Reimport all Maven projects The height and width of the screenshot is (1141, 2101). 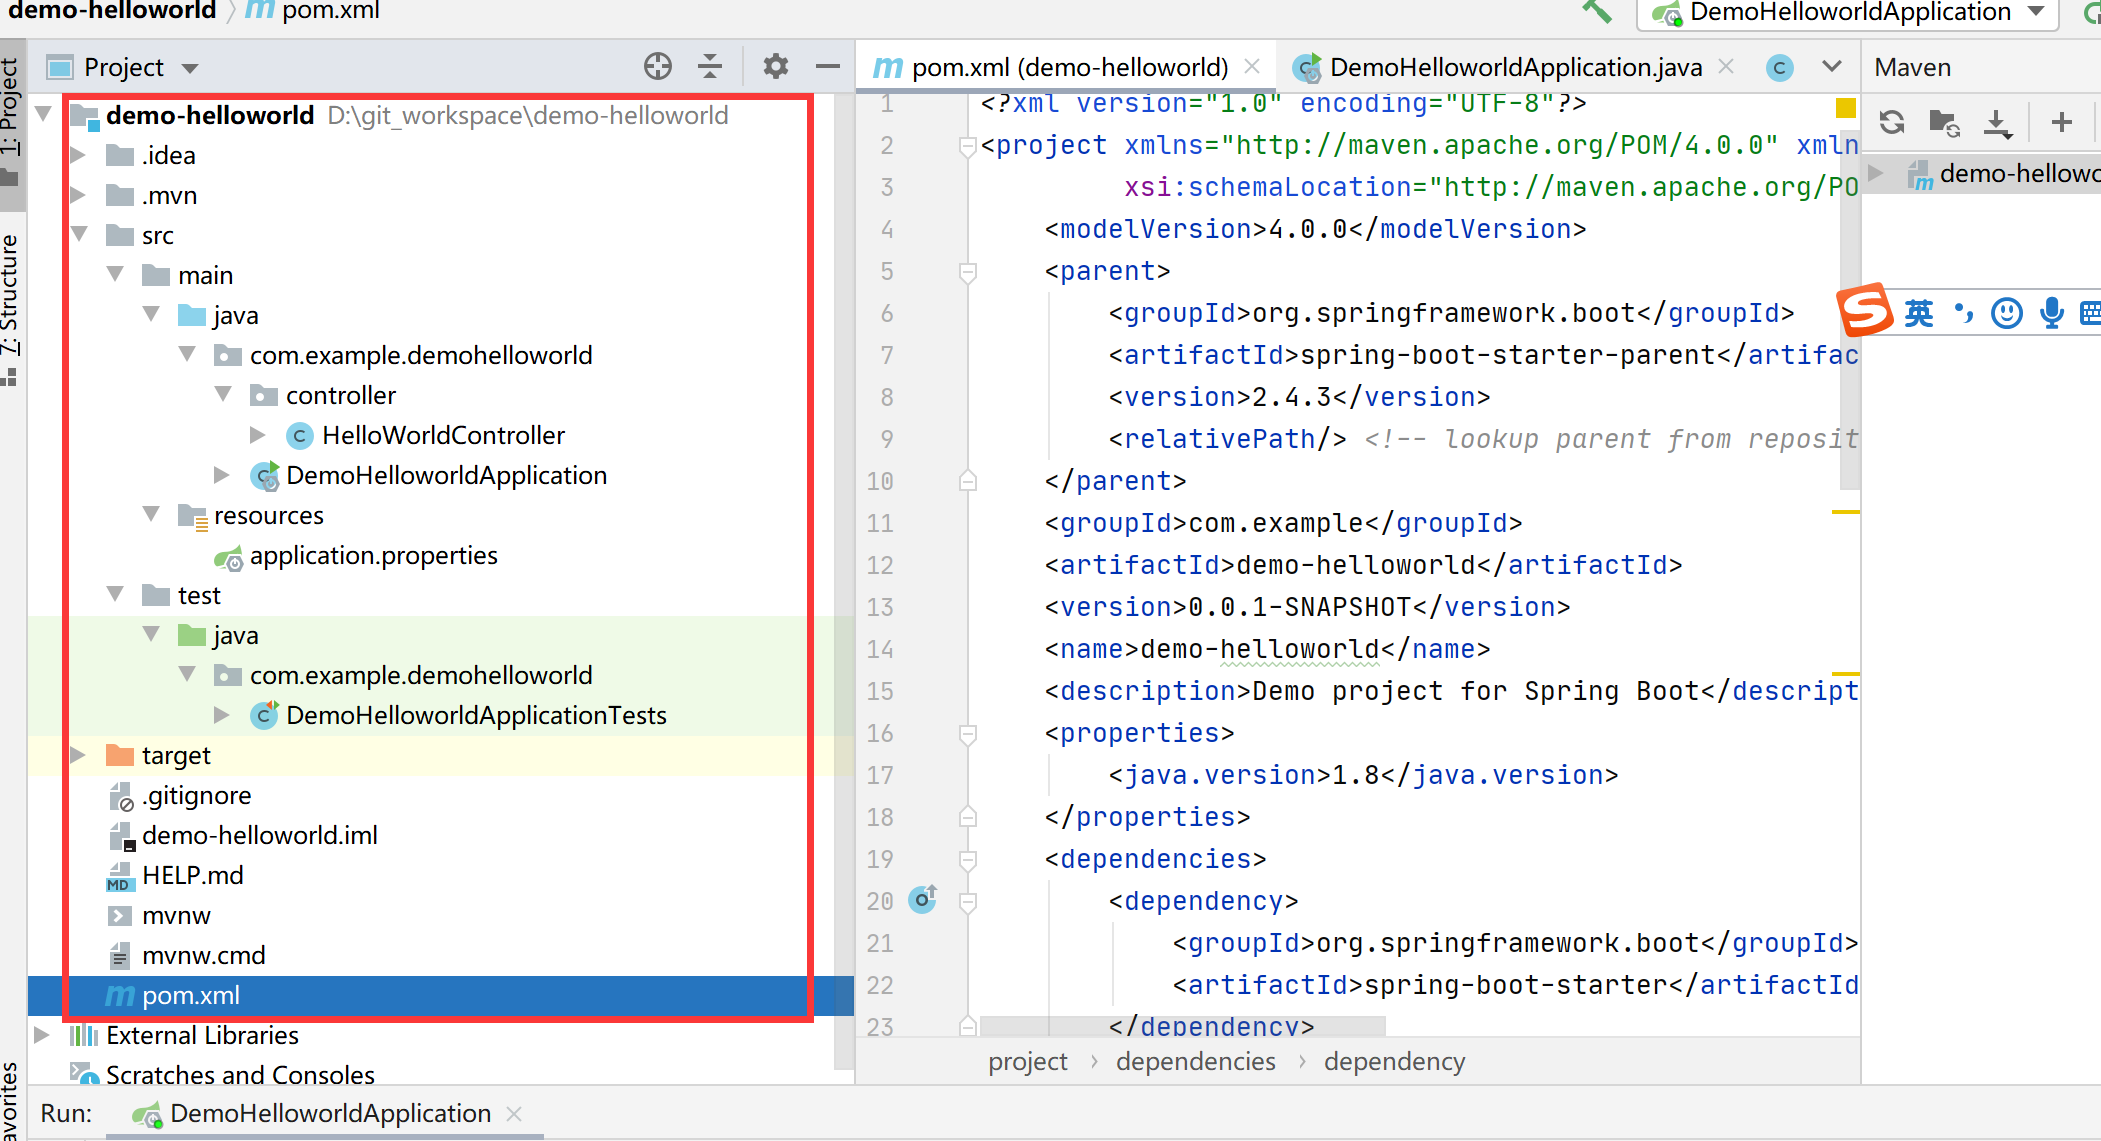pyautogui.click(x=1891, y=122)
